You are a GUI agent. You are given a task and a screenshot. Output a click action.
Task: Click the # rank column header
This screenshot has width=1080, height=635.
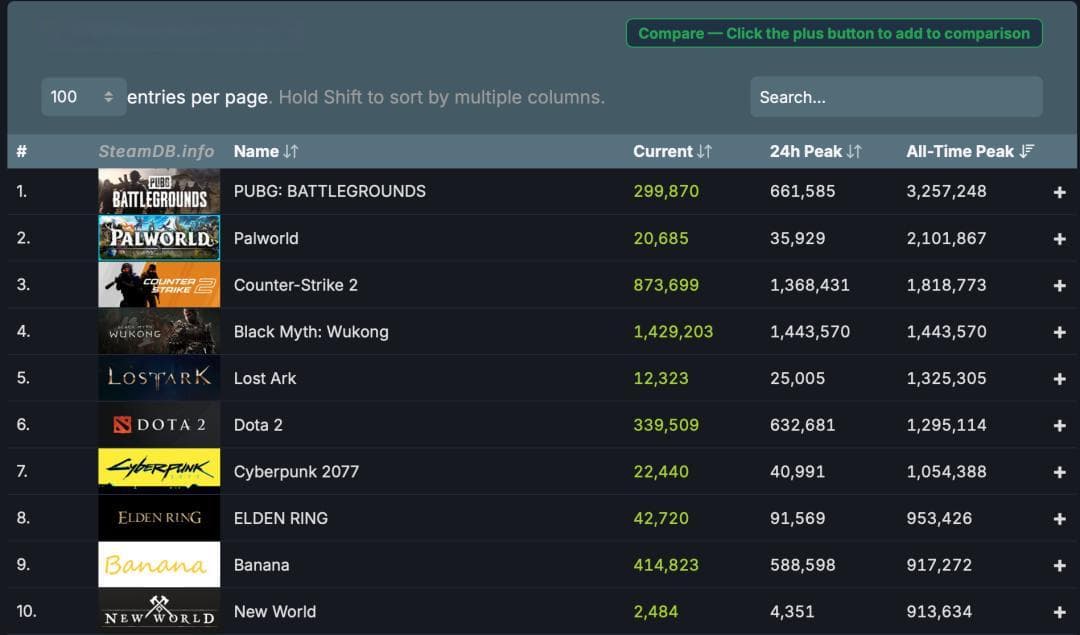tap(21, 152)
